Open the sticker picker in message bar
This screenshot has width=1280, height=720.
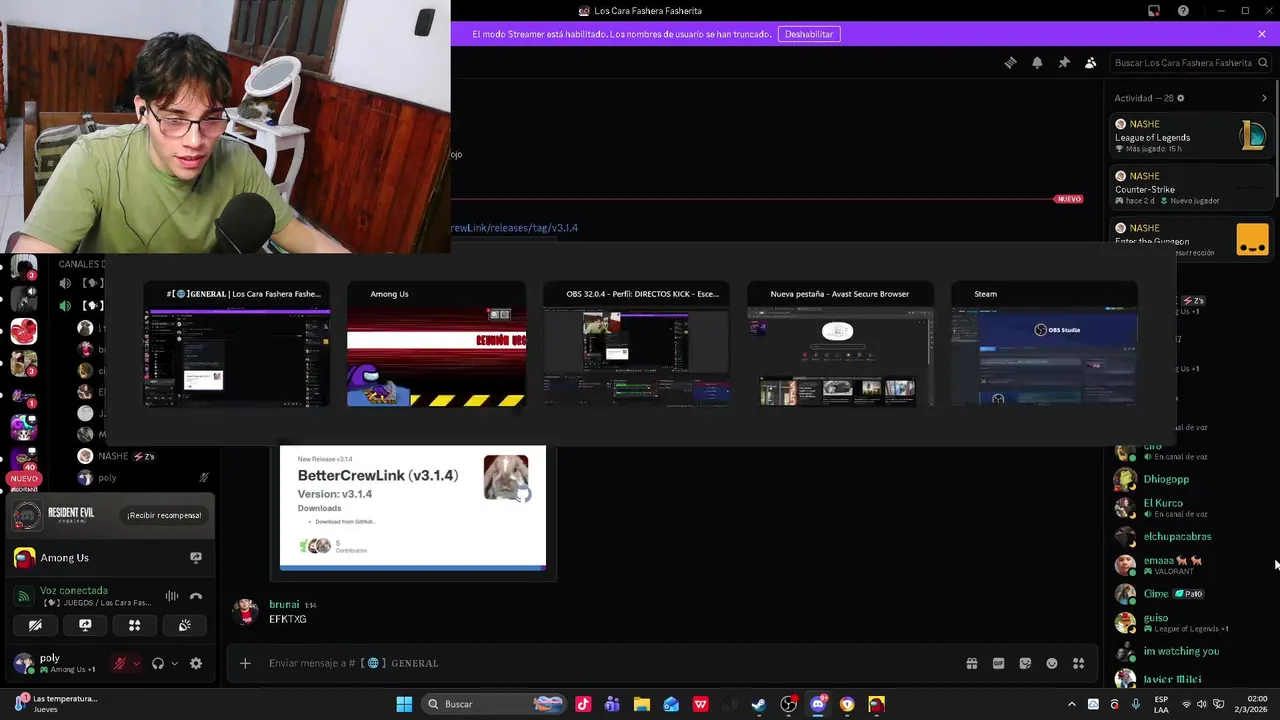[1025, 663]
